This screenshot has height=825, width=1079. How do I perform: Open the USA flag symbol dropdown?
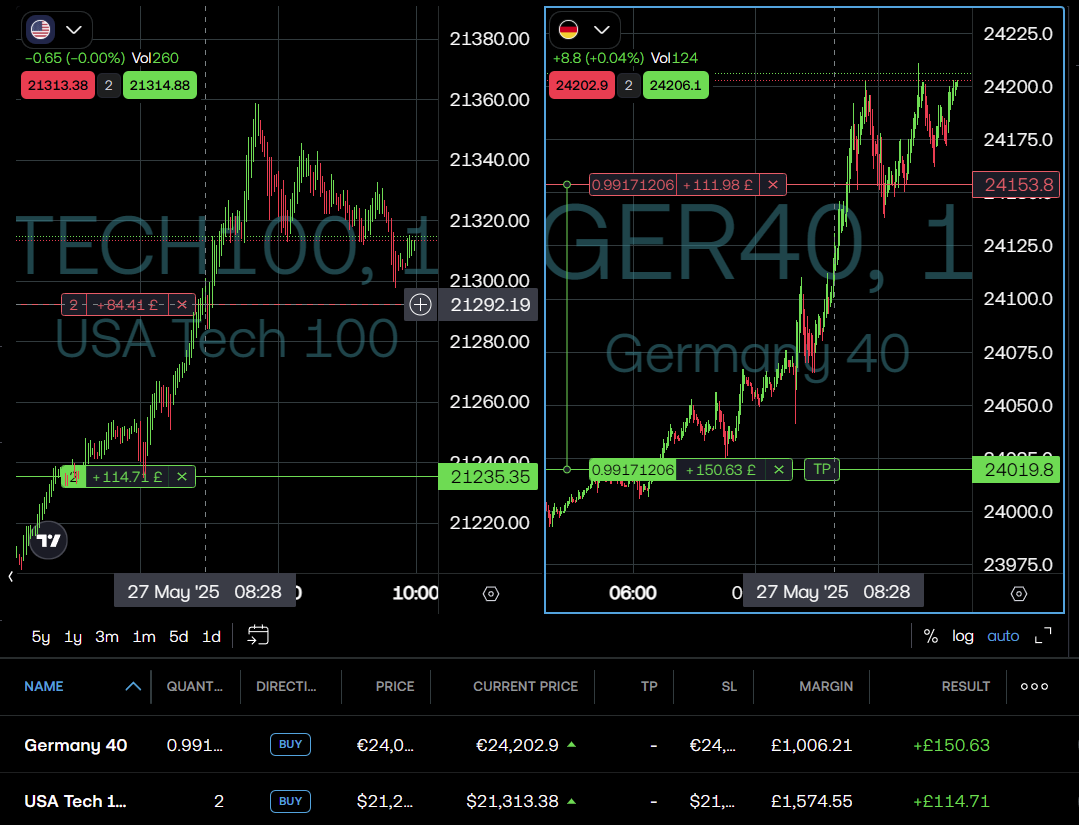tap(57, 30)
